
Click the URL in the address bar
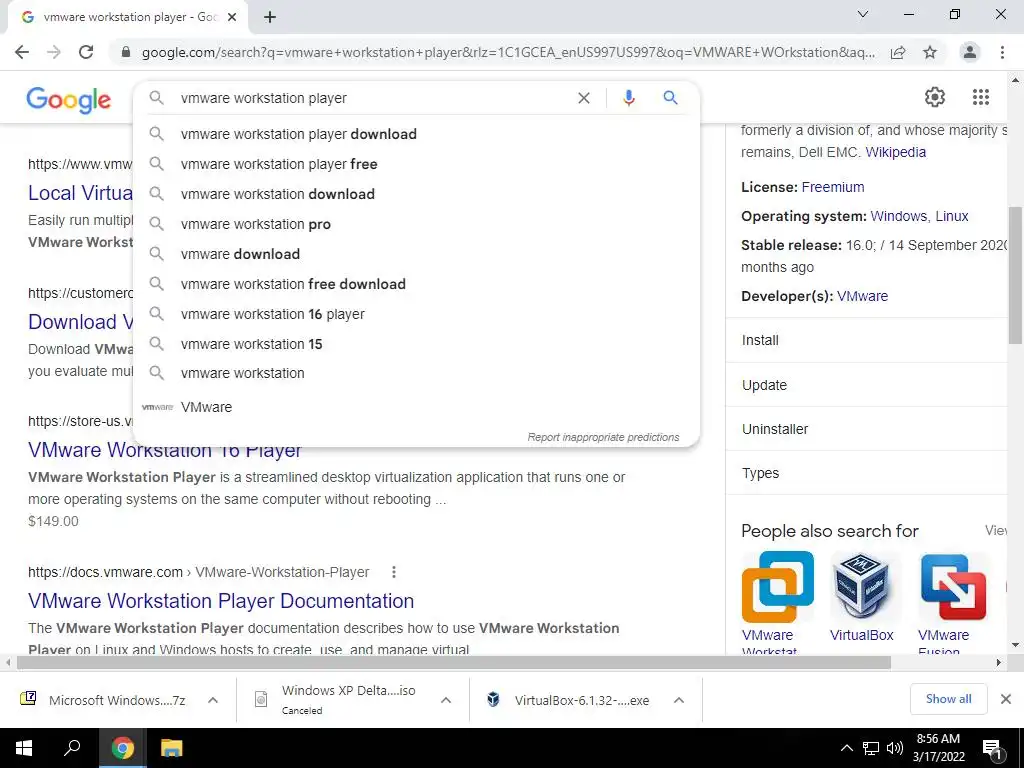click(x=508, y=52)
